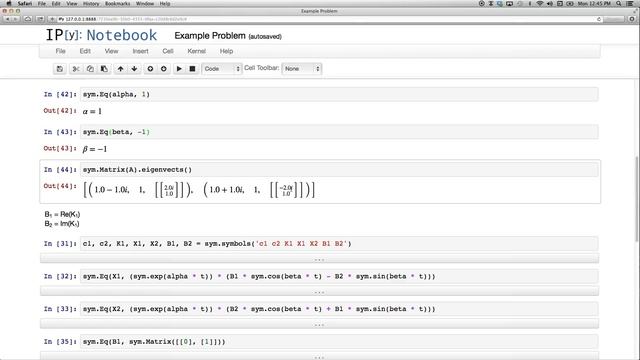Click the menu bar clock Mon 12:45 PM
The height and width of the screenshot is (360, 640).
[x=594, y=4]
